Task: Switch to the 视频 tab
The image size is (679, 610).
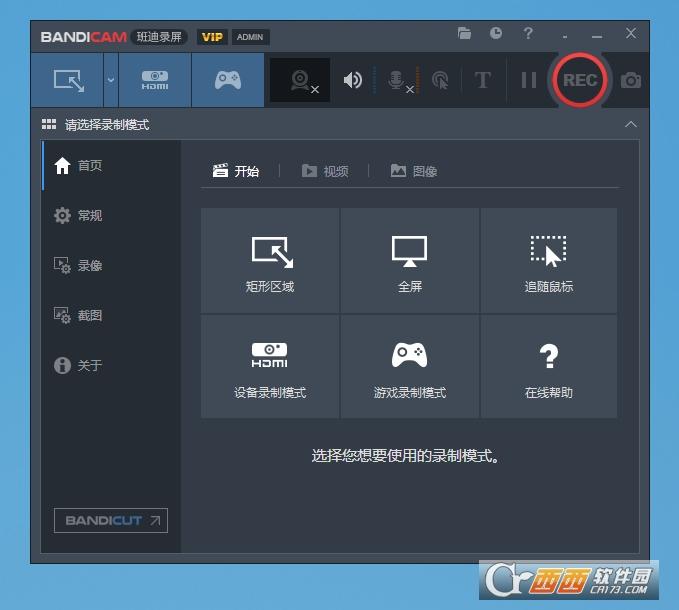Action: (x=325, y=171)
